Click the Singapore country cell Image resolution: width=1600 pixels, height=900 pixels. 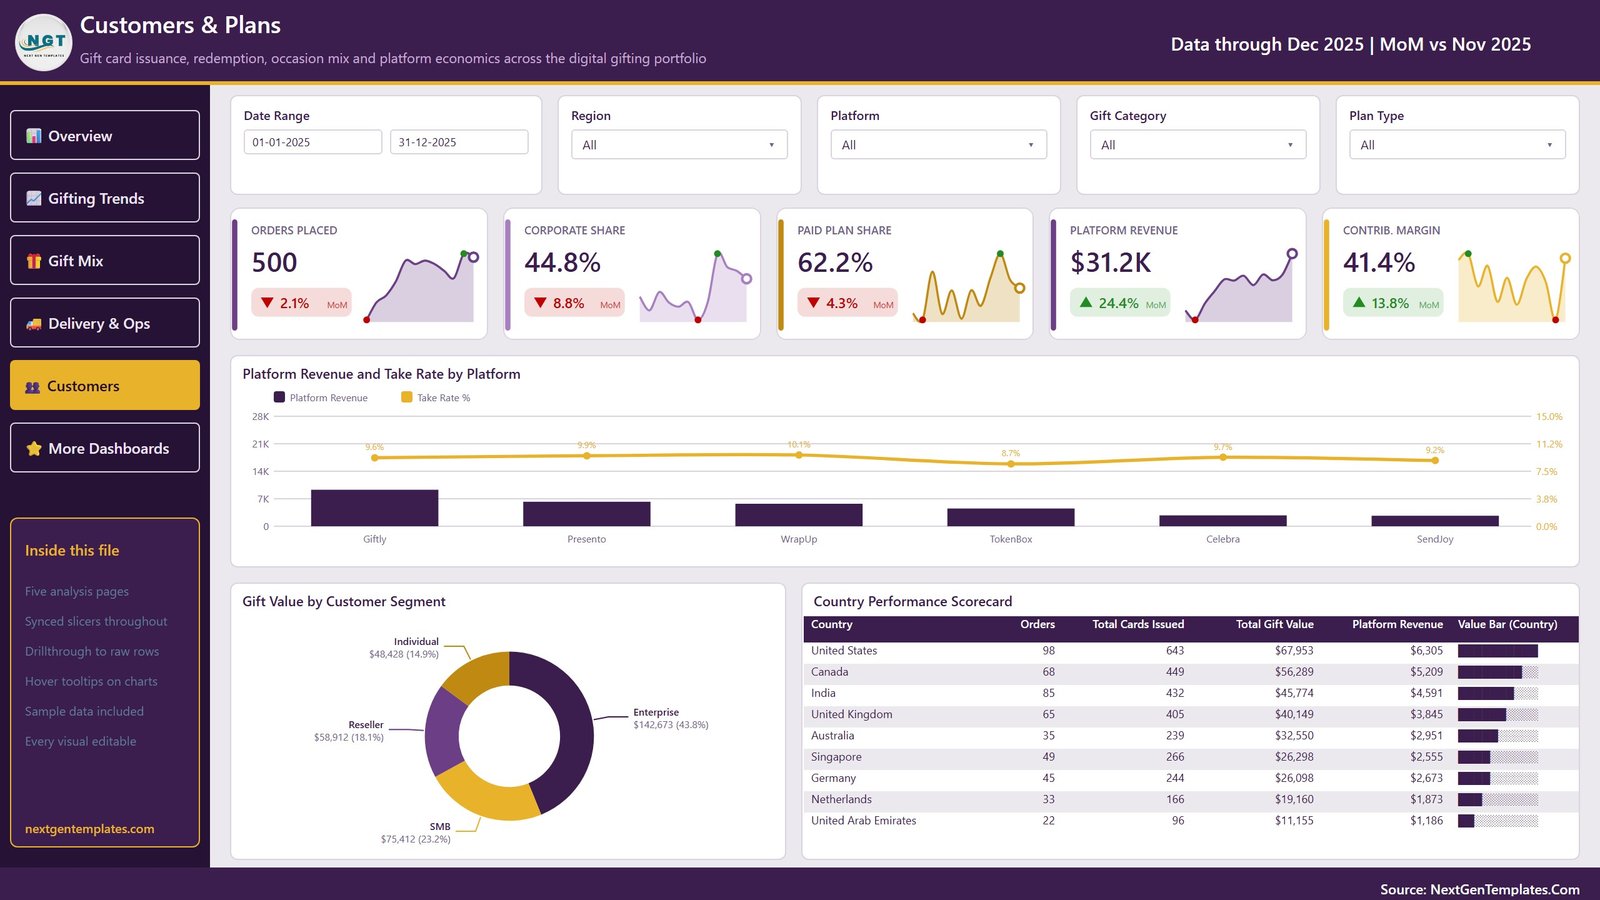click(836, 757)
